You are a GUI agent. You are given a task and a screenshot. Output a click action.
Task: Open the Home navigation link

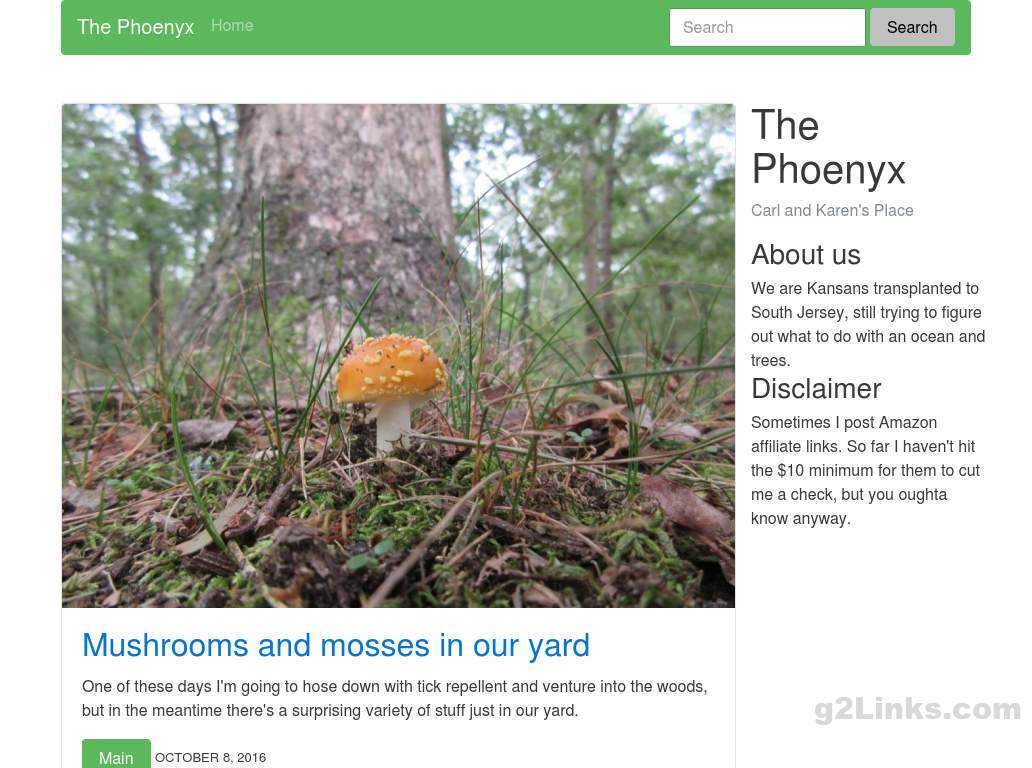[x=232, y=26]
